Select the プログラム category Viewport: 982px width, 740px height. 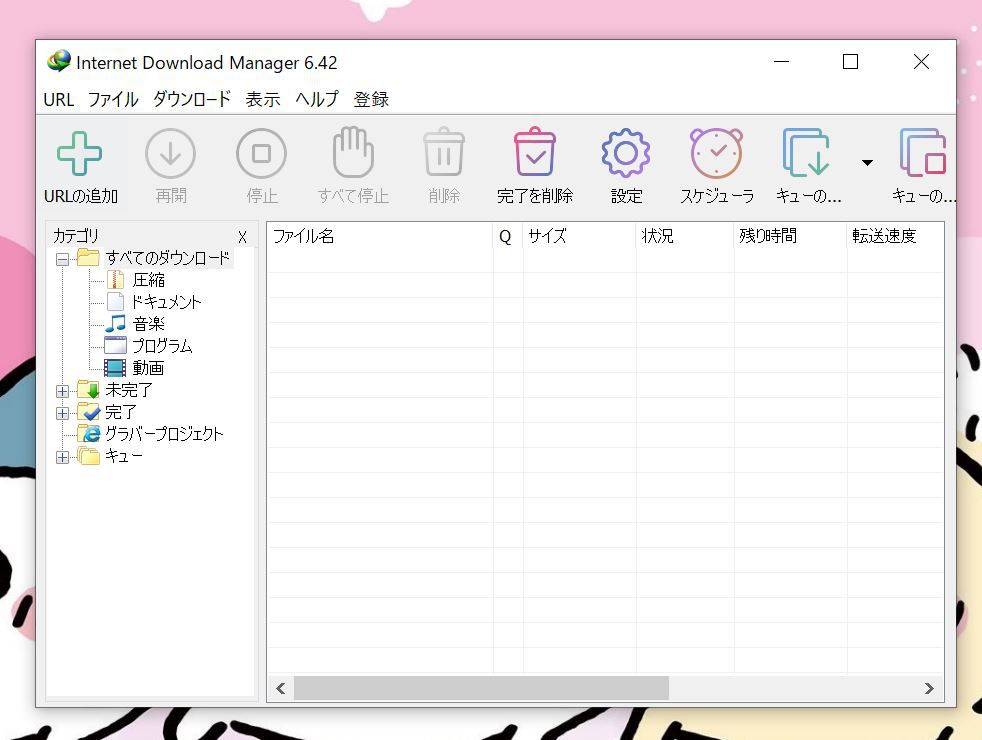[x=162, y=346]
